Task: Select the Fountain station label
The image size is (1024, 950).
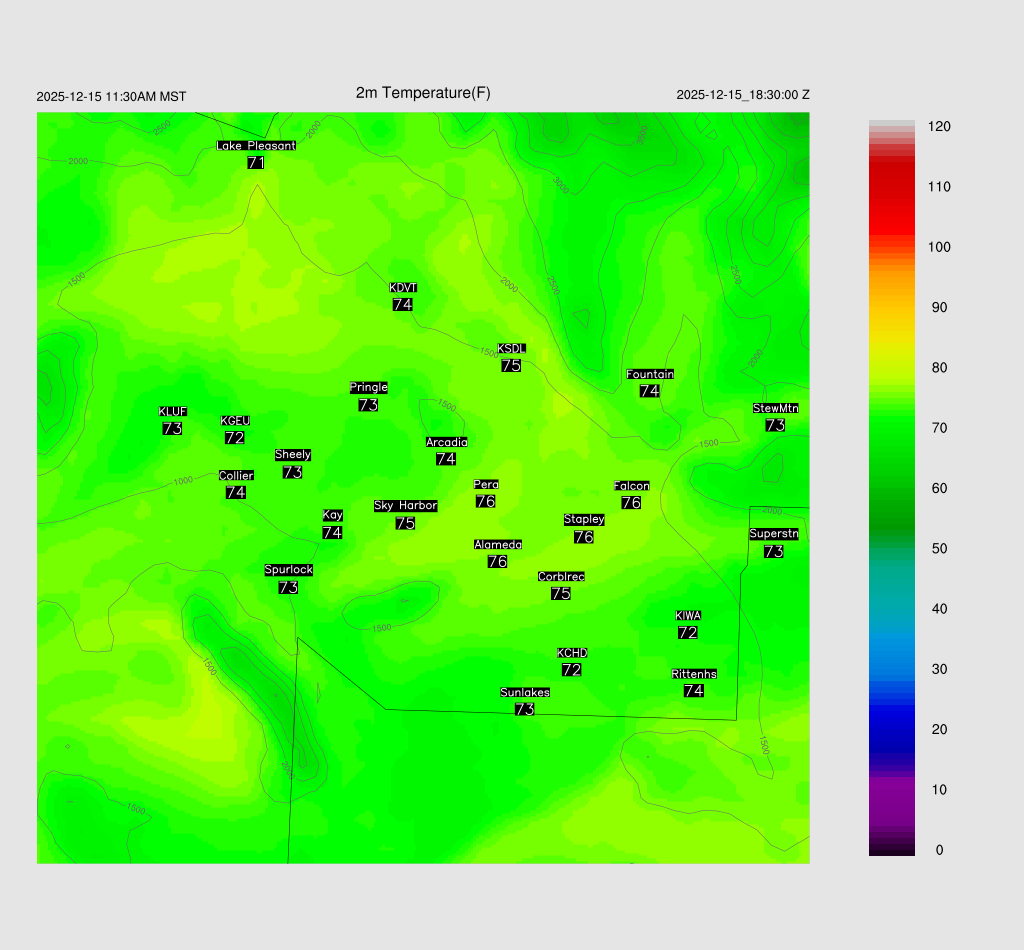Action: tap(649, 374)
